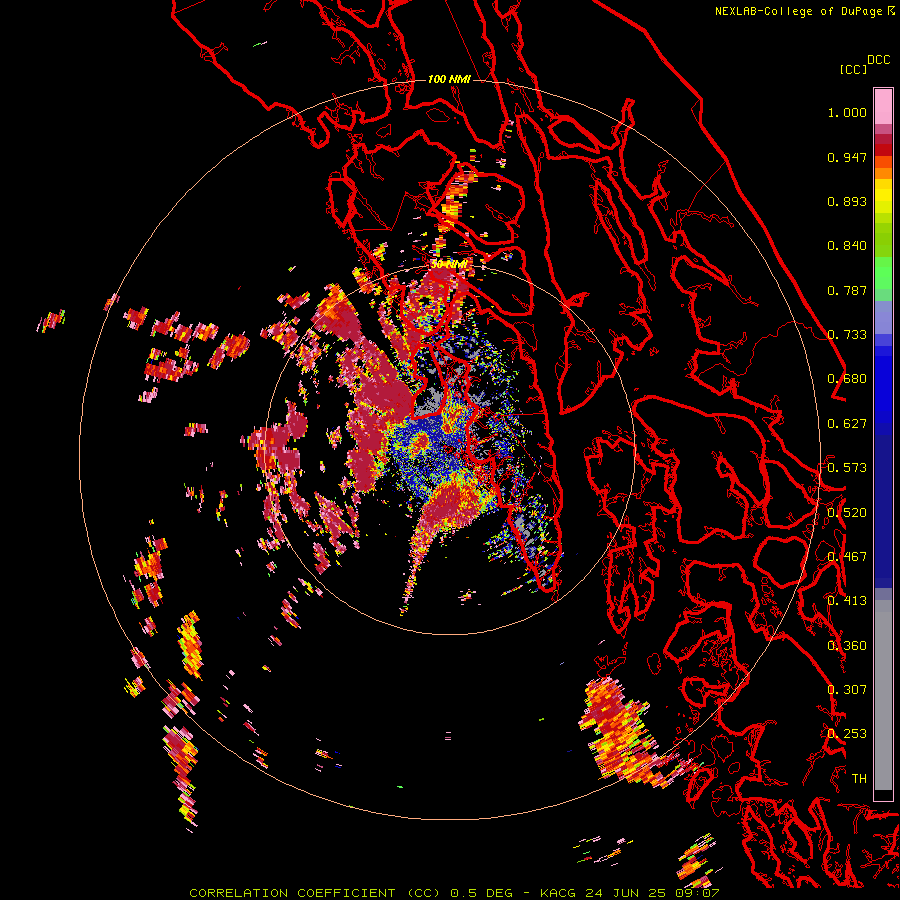This screenshot has width=900, height=900.
Task: Click the KACG radar site identifier
Action: pyautogui.click(x=558, y=893)
